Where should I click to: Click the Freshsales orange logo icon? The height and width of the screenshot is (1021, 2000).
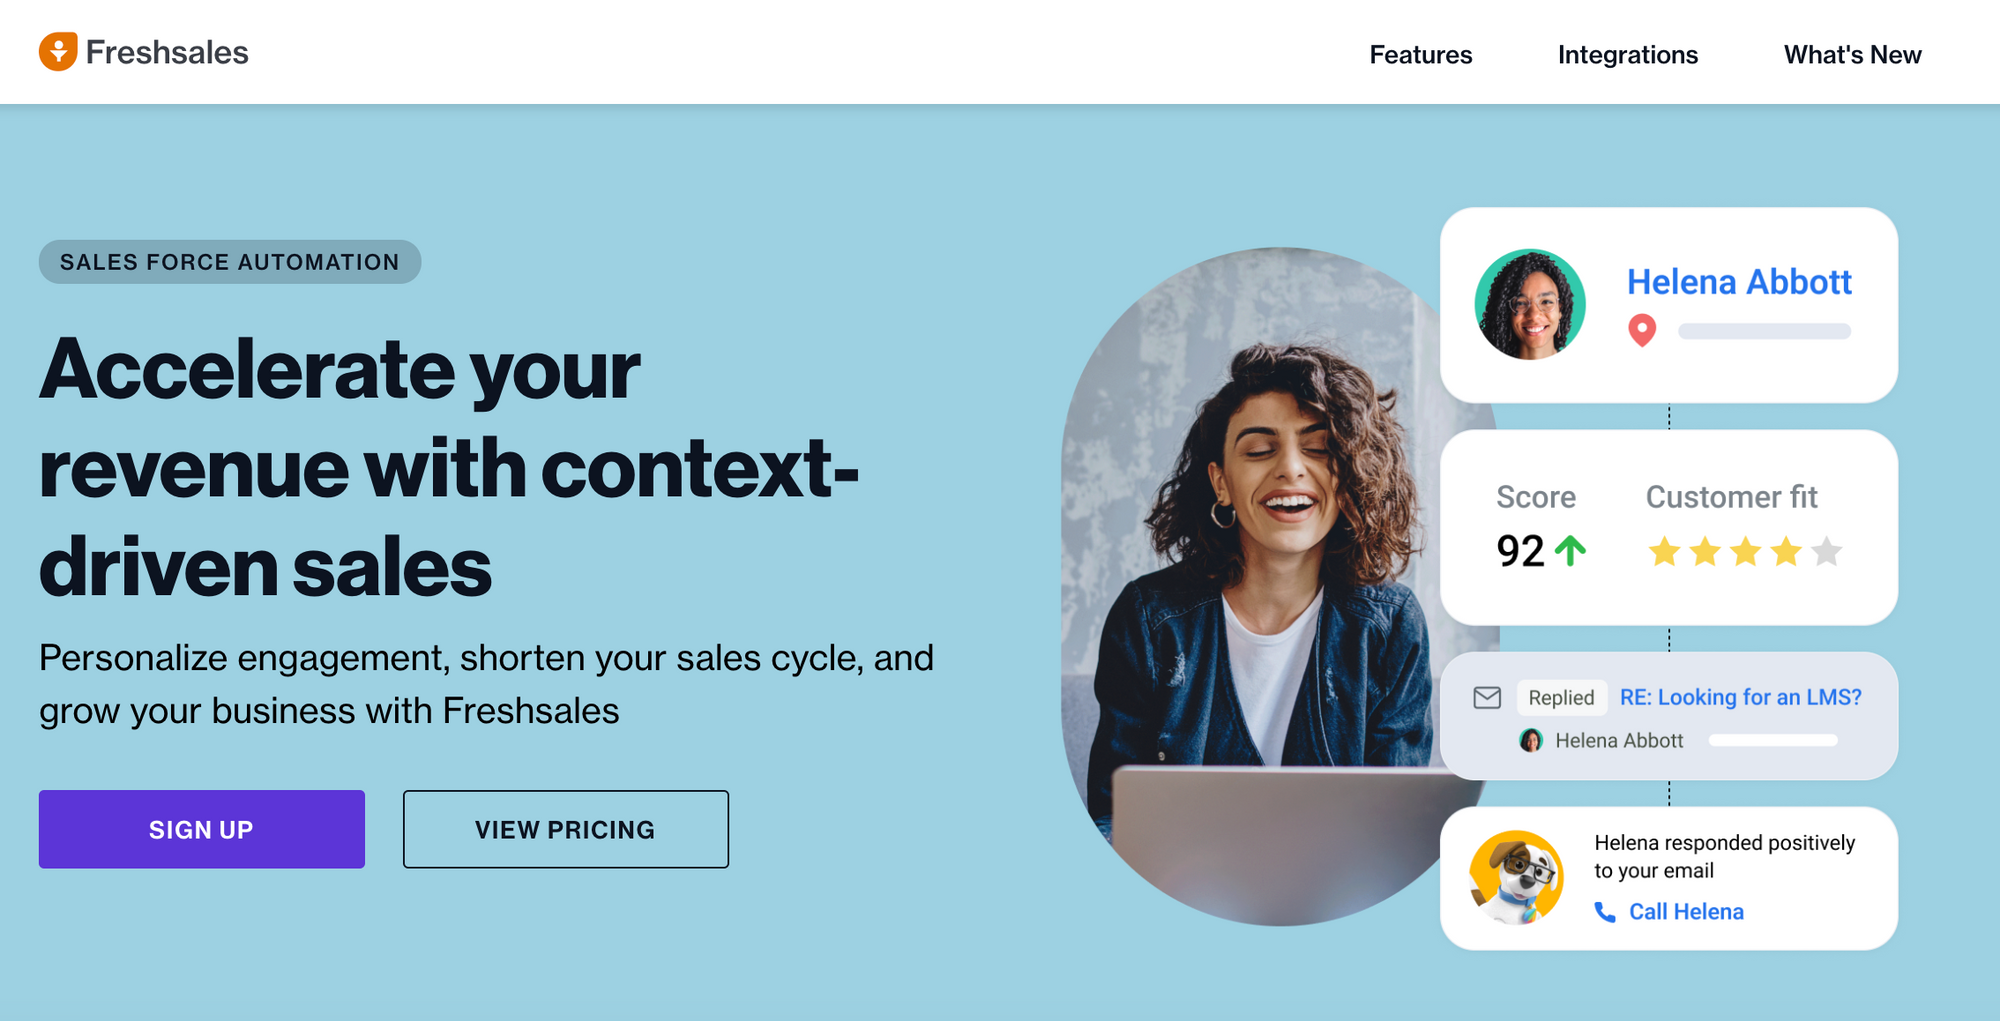[x=58, y=51]
